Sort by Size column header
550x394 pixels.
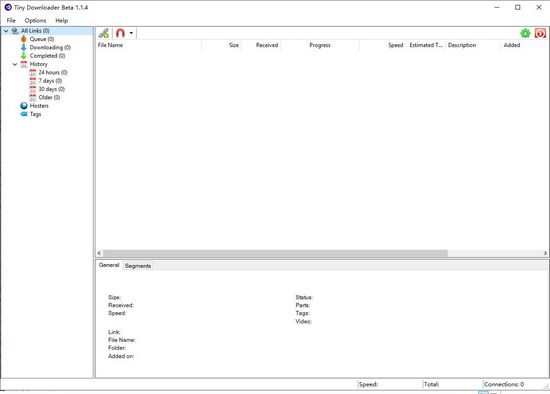[222, 45]
